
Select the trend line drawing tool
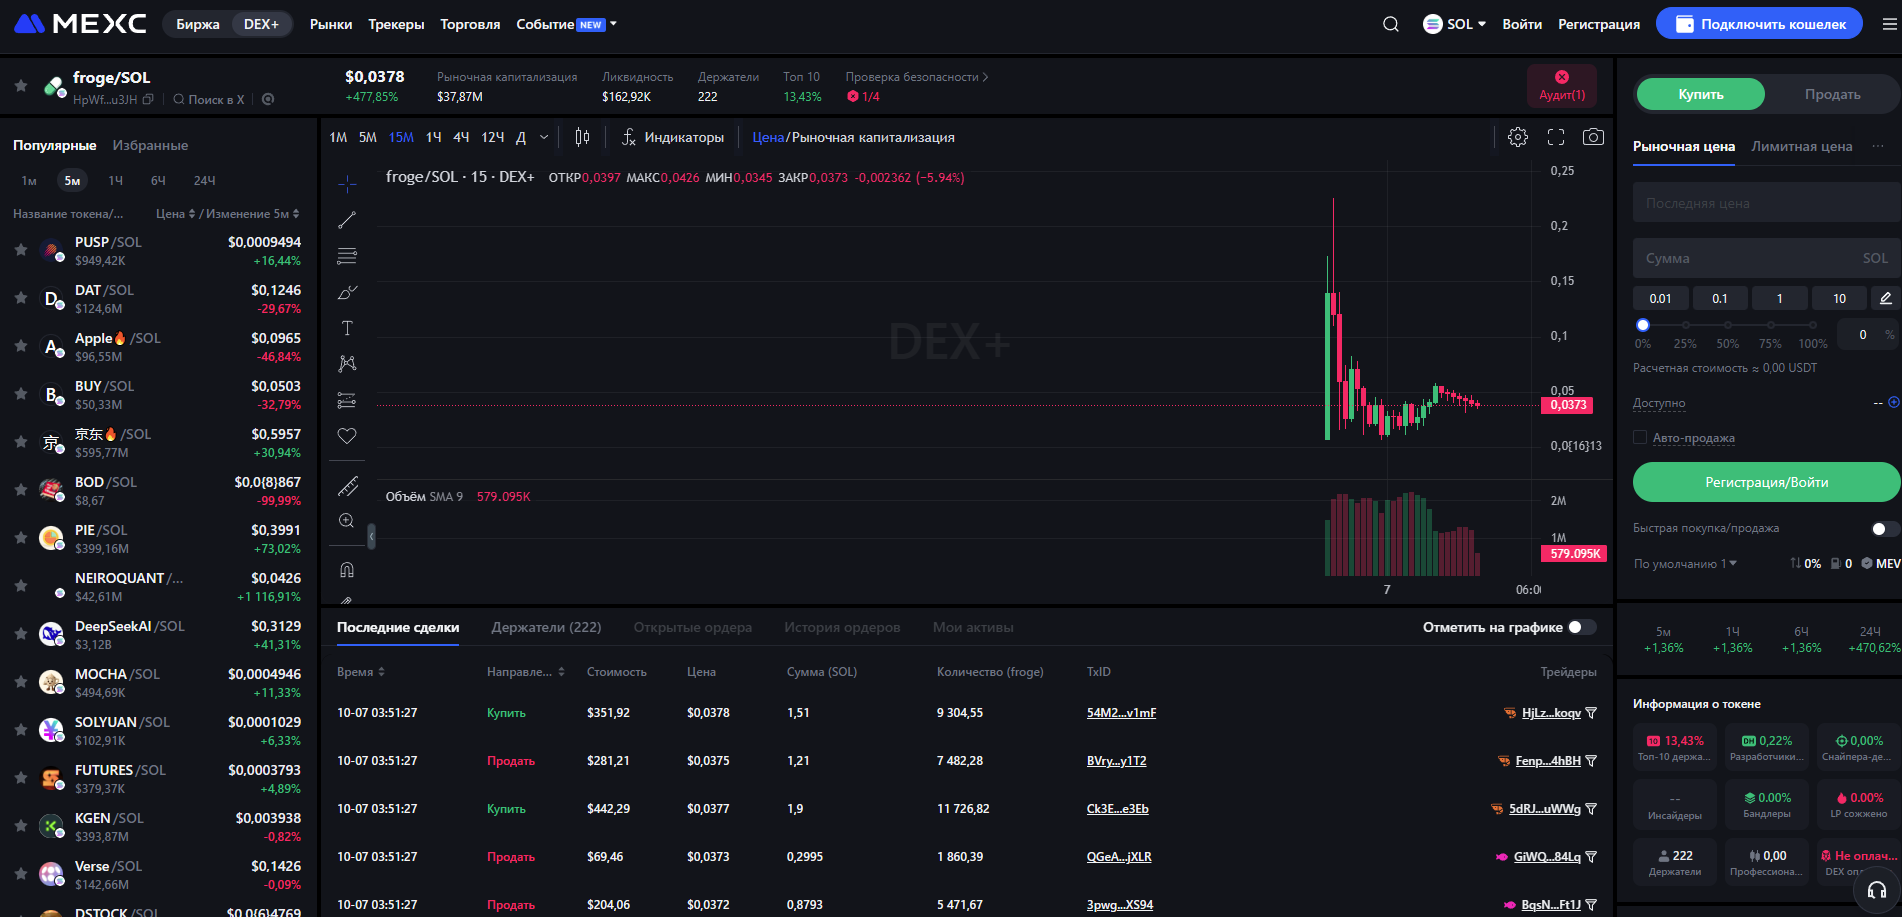click(x=347, y=220)
